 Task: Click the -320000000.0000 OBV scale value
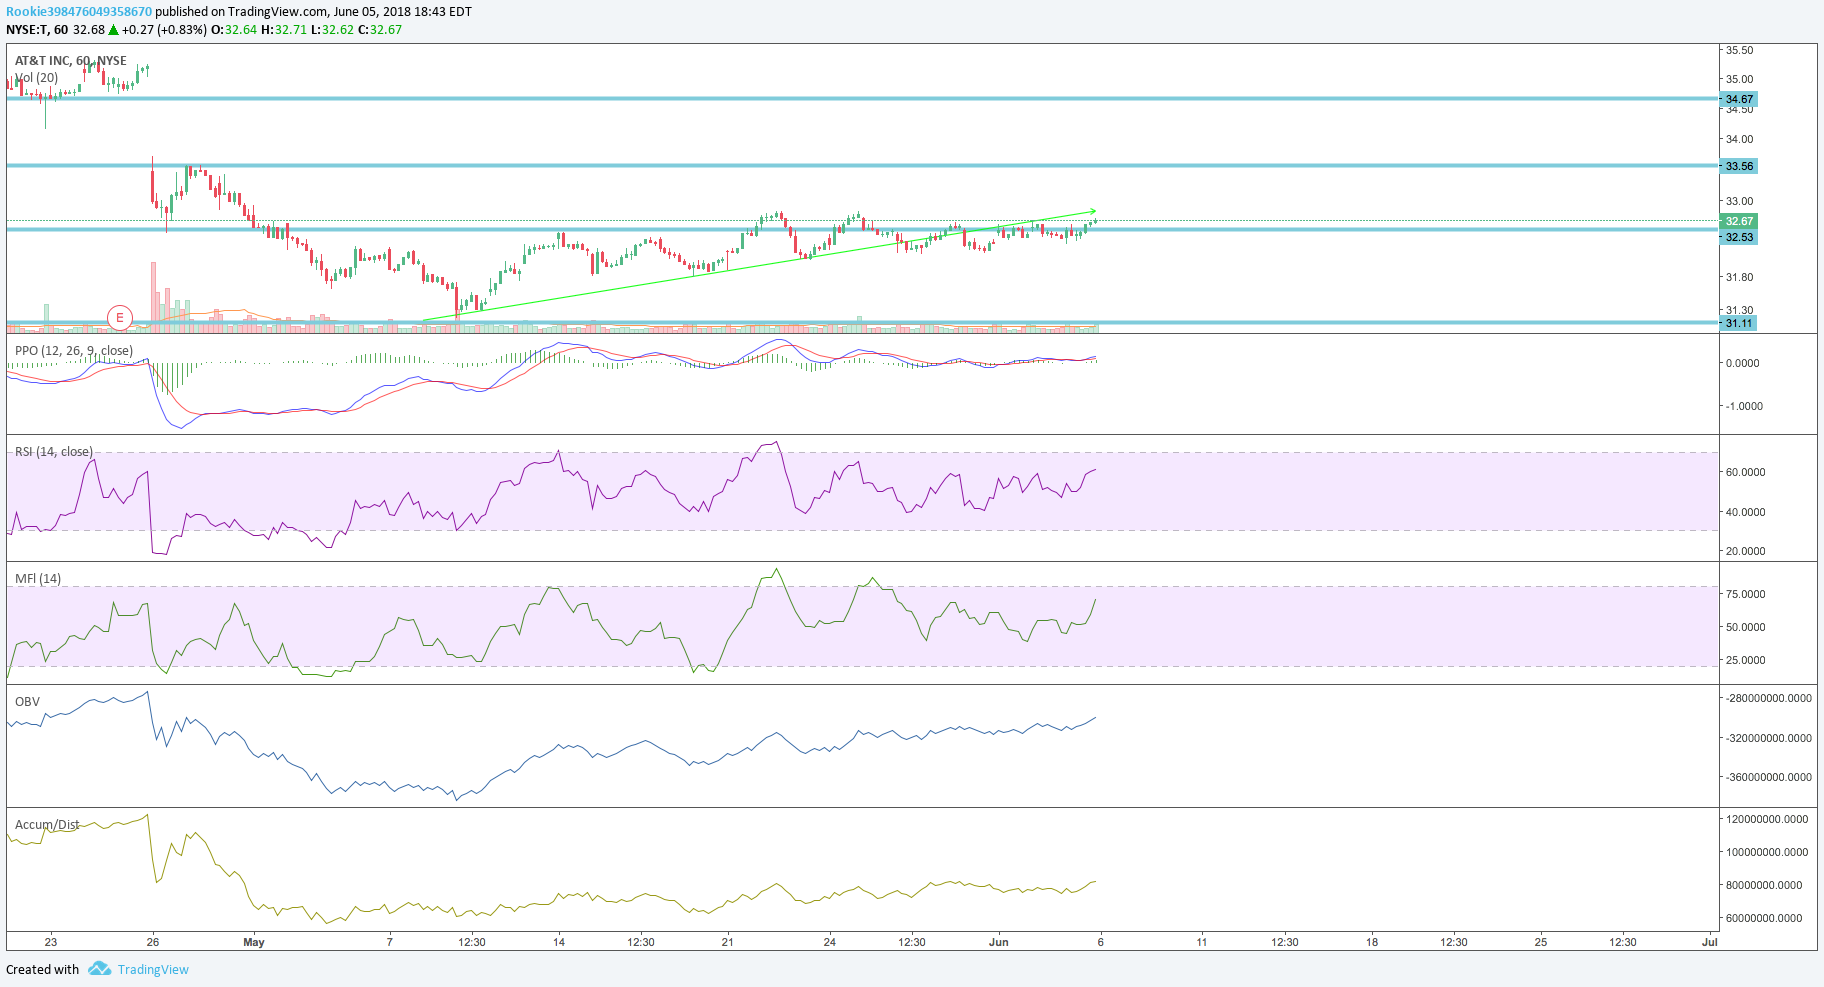click(x=1767, y=738)
